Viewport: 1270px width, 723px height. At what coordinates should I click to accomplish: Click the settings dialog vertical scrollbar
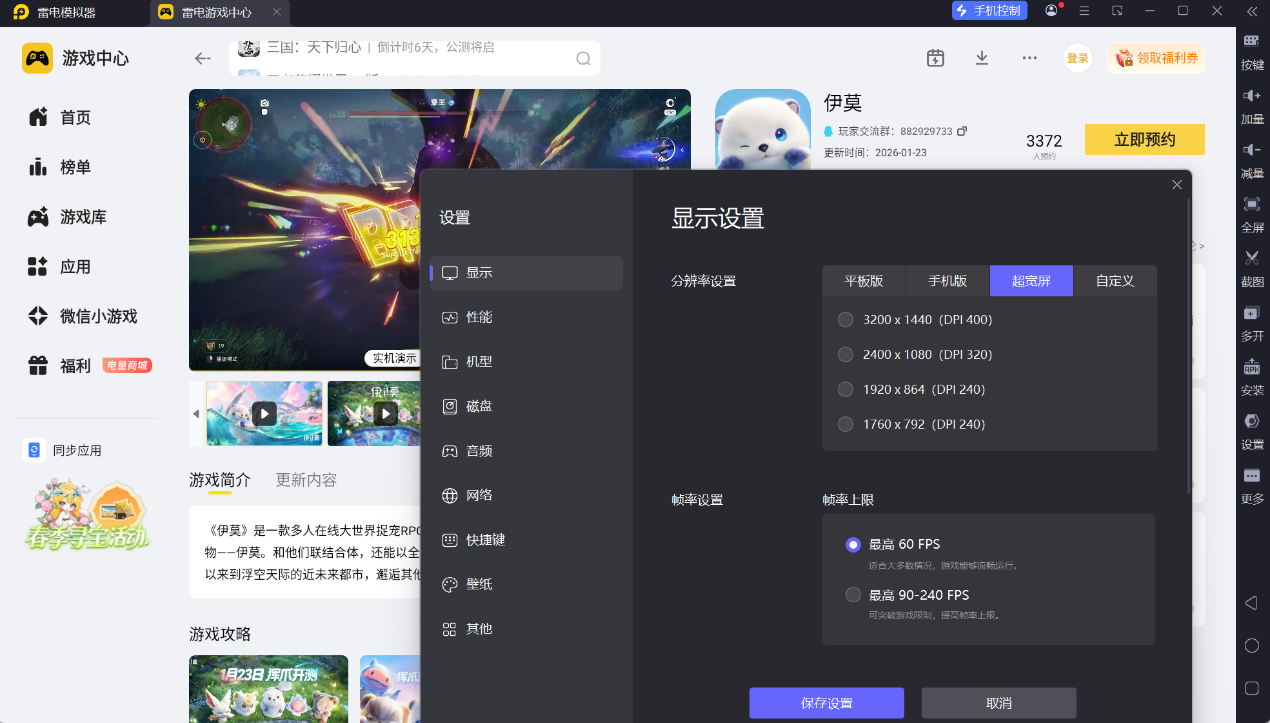pyautogui.click(x=1188, y=345)
